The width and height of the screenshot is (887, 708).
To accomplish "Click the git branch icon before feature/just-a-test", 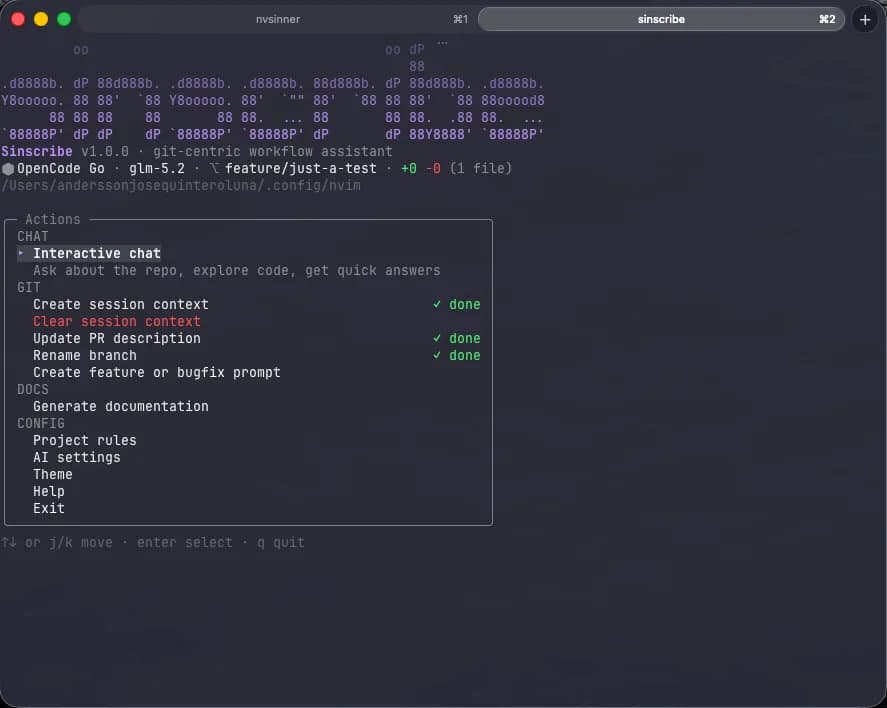I will click(214, 169).
